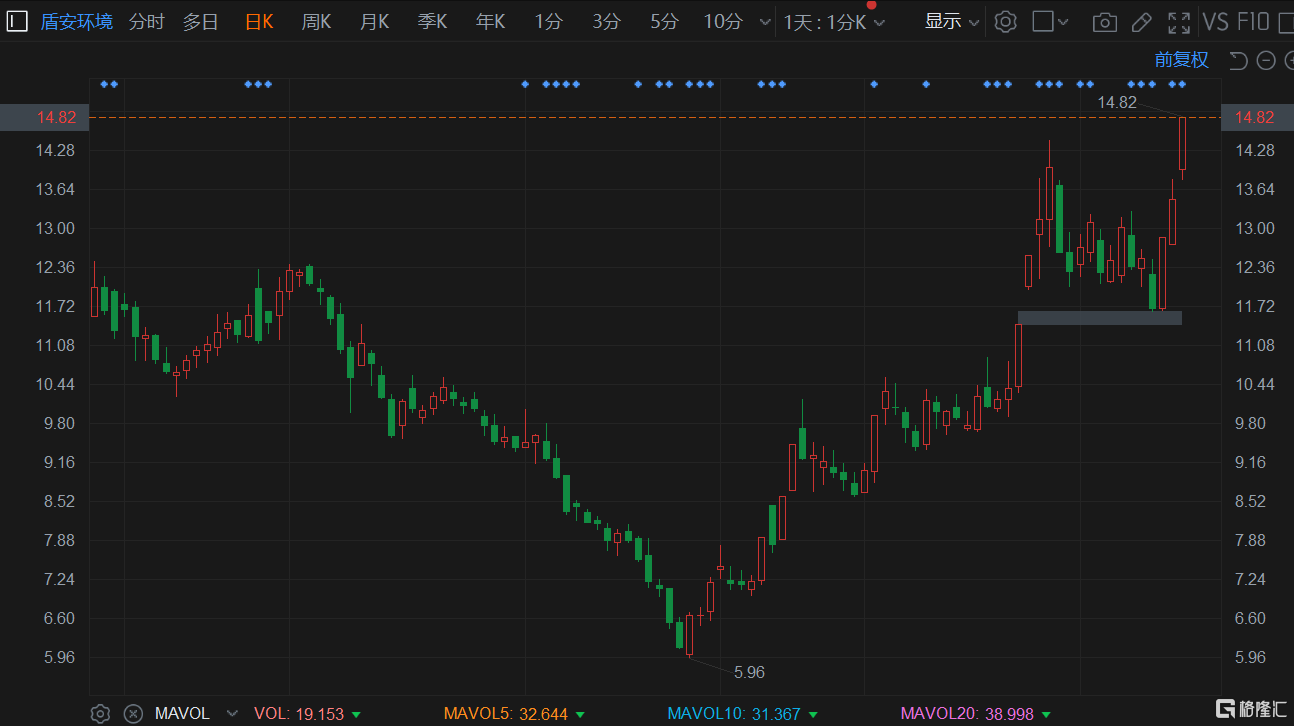This screenshot has width=1294, height=726.
Task: Take a chart screenshot with the camera icon
Action: pos(1104,22)
